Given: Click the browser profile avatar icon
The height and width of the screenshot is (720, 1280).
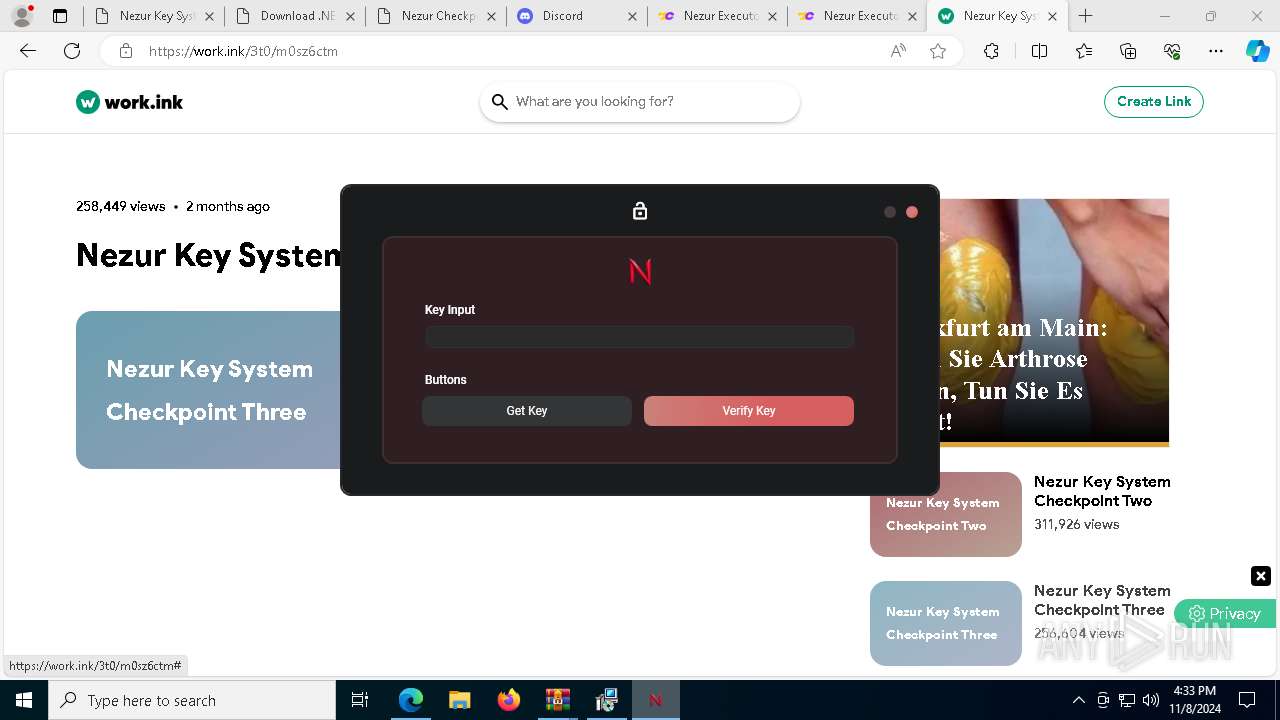Looking at the screenshot, I should [x=22, y=16].
